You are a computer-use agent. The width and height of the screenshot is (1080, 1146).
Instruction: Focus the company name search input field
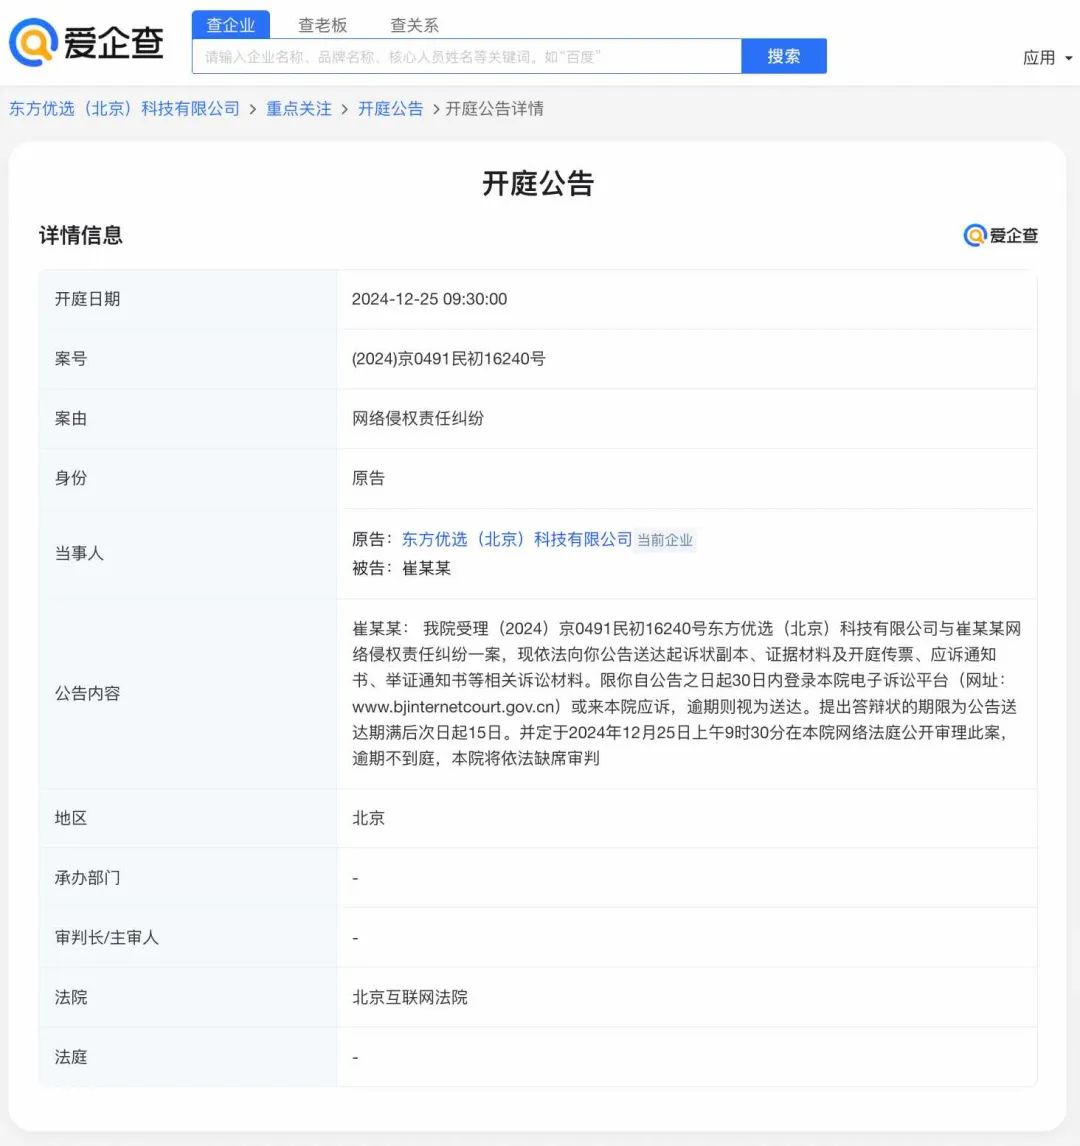click(467, 56)
